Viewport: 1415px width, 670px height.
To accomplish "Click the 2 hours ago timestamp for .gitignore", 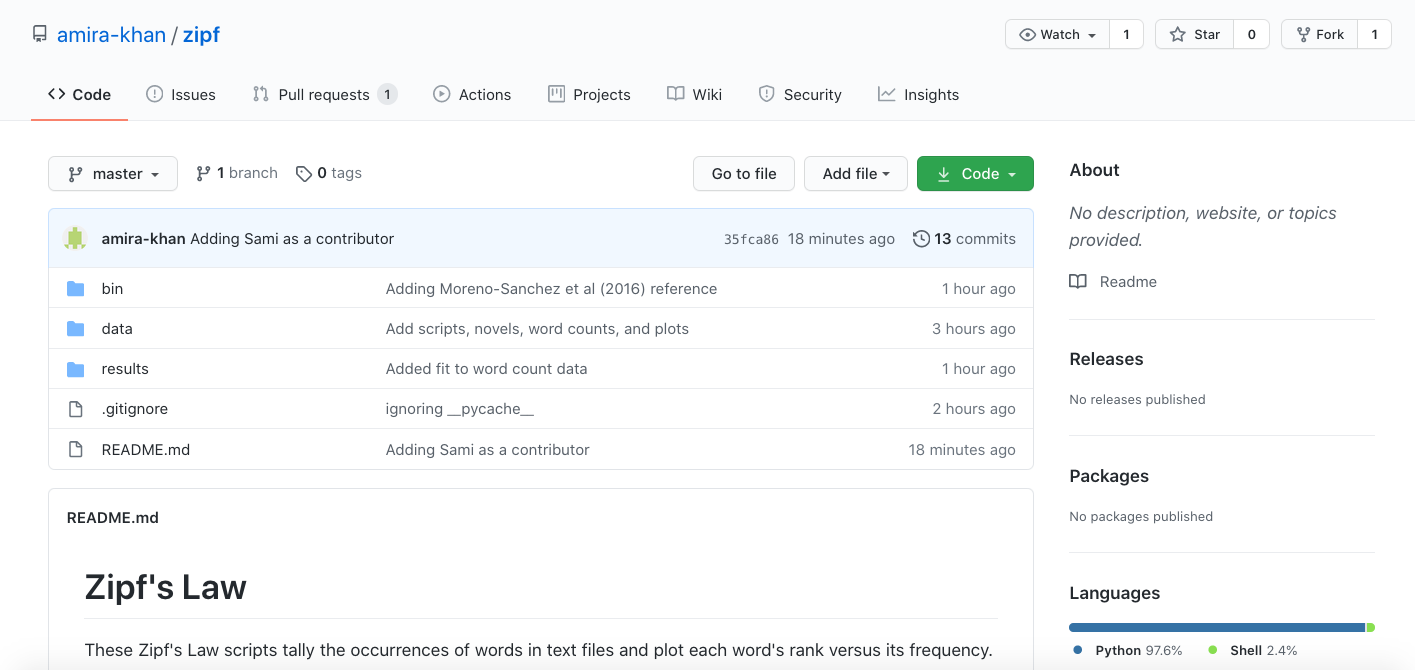I will click(974, 408).
